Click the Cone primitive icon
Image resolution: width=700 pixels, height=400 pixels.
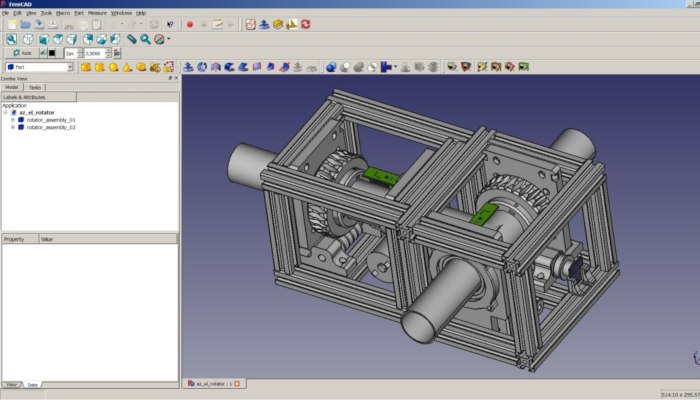128,67
